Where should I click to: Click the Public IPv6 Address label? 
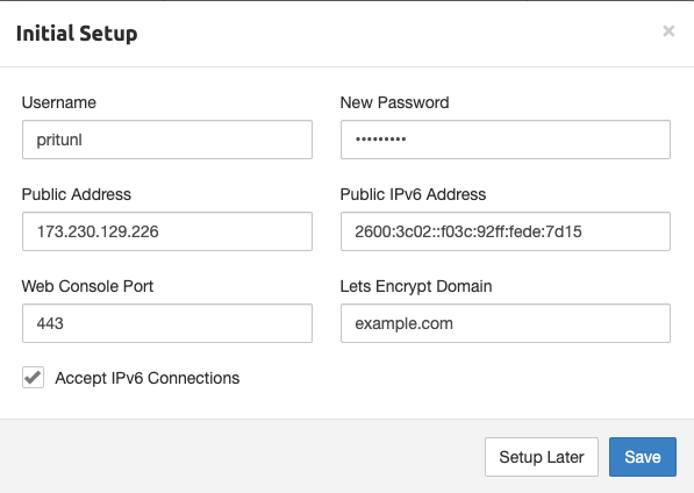pos(413,194)
